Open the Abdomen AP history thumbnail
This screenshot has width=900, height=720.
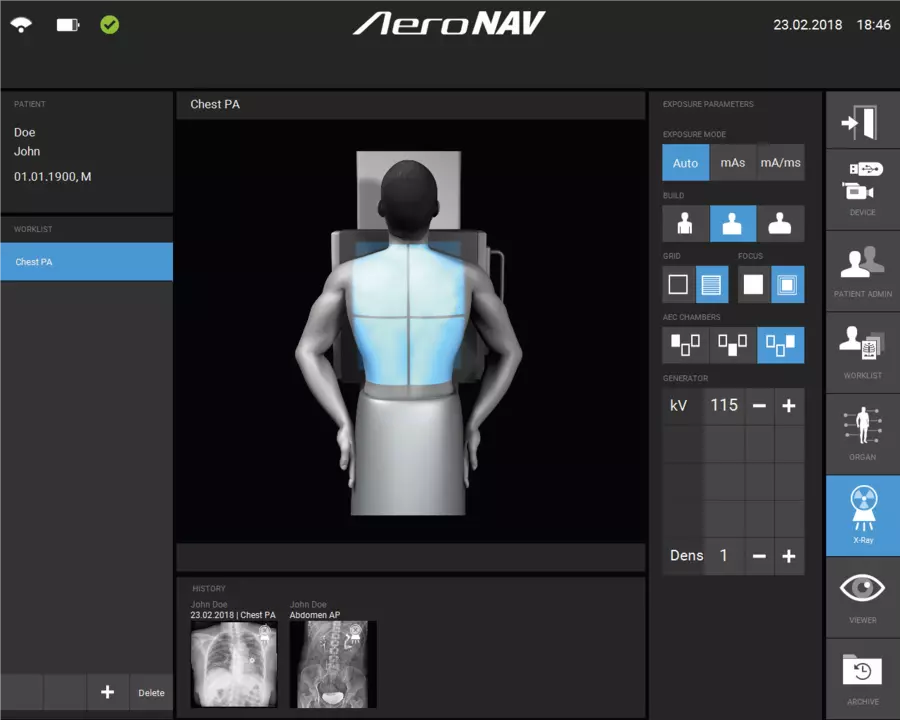click(333, 664)
